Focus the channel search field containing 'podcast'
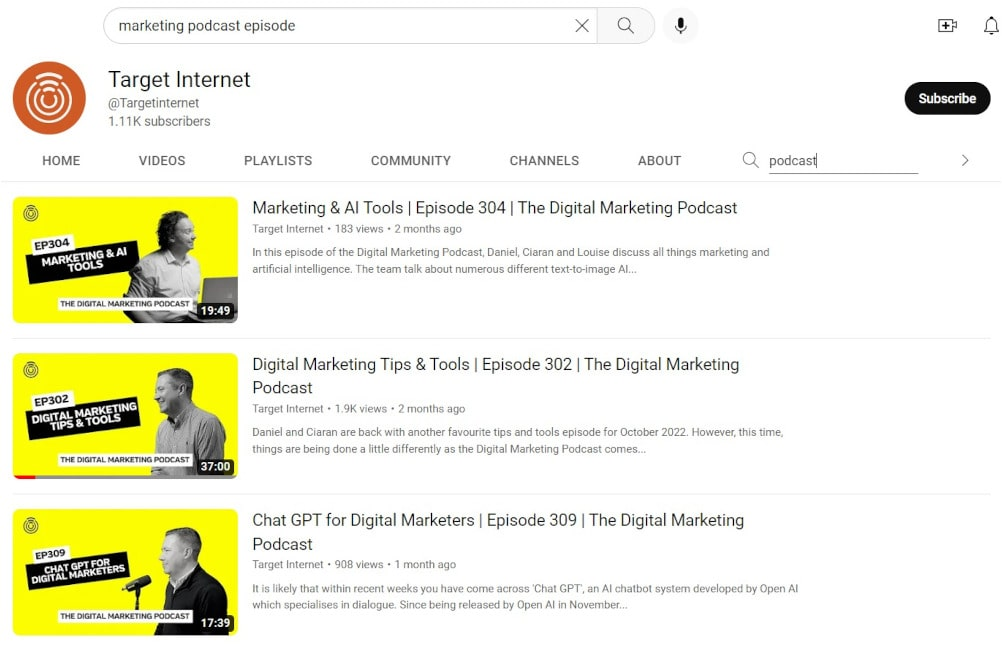1002x648 pixels. 843,160
